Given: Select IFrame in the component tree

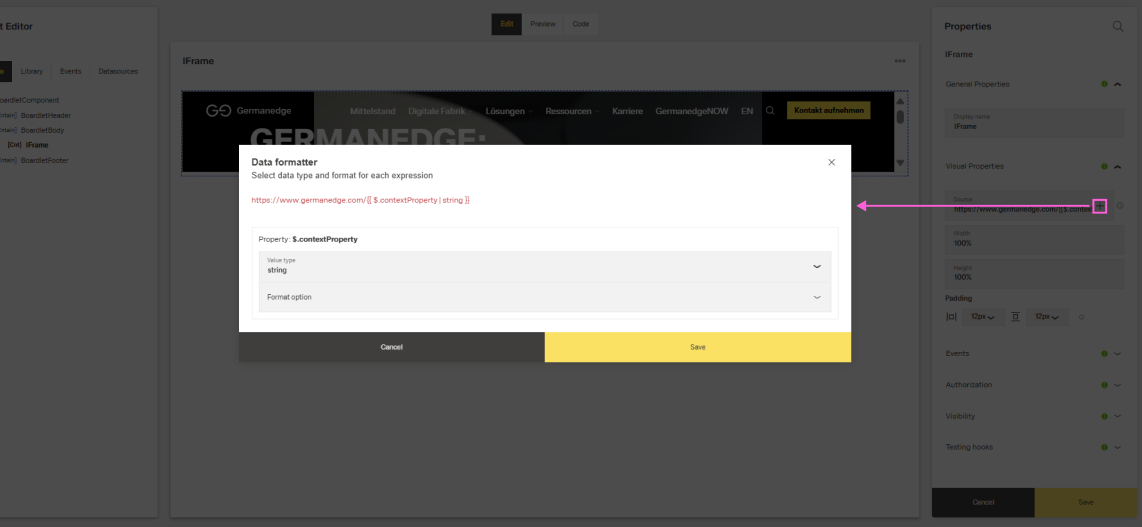Looking at the screenshot, I should point(36,145).
